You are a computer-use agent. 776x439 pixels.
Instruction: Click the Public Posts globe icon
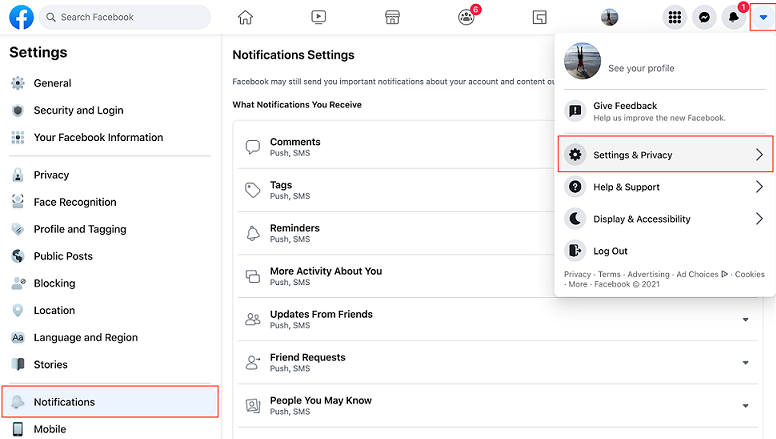[18, 256]
